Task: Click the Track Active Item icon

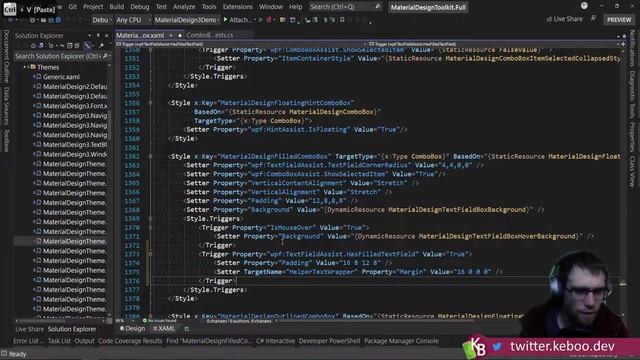Action: coord(87,45)
